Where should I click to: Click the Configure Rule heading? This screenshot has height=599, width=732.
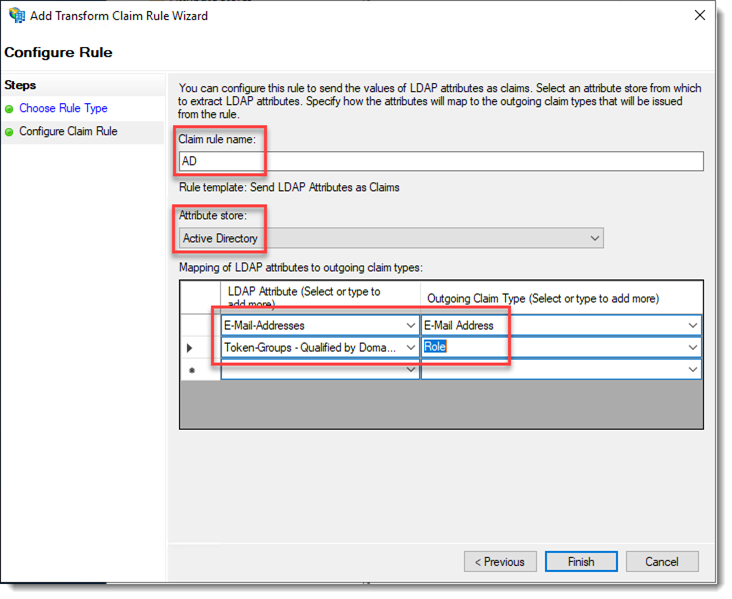click(x=58, y=52)
